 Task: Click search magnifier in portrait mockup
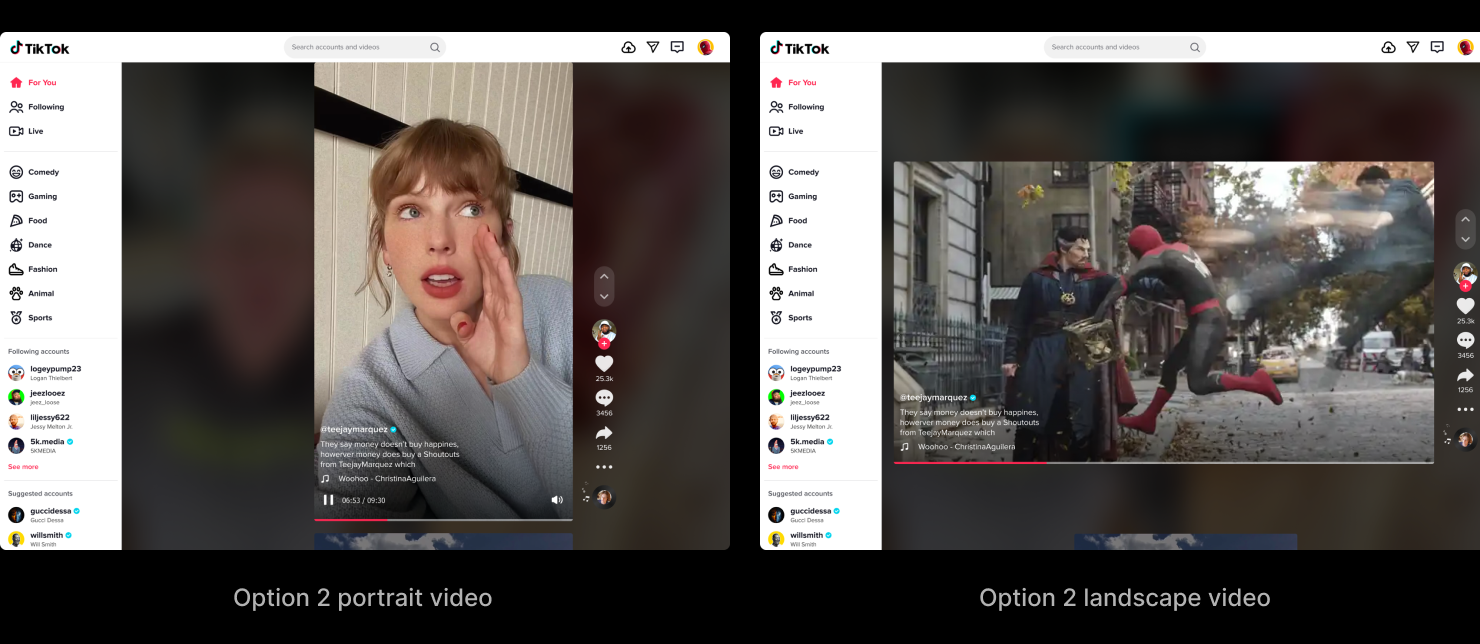(x=435, y=47)
